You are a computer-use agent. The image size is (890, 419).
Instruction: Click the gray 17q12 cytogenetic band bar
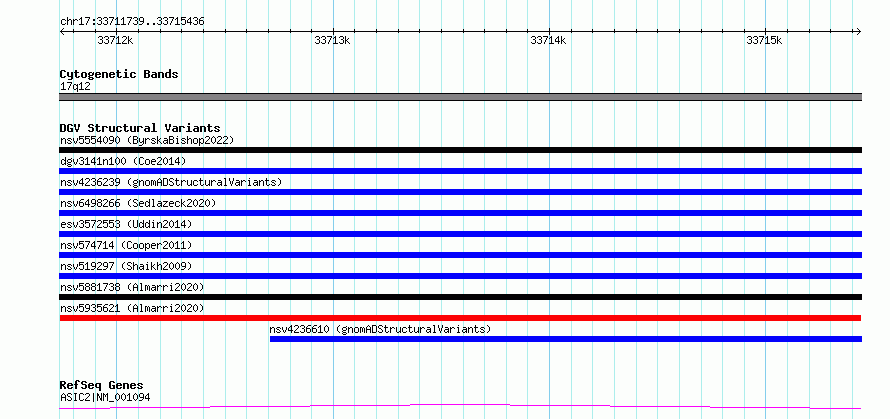[x=461, y=97]
